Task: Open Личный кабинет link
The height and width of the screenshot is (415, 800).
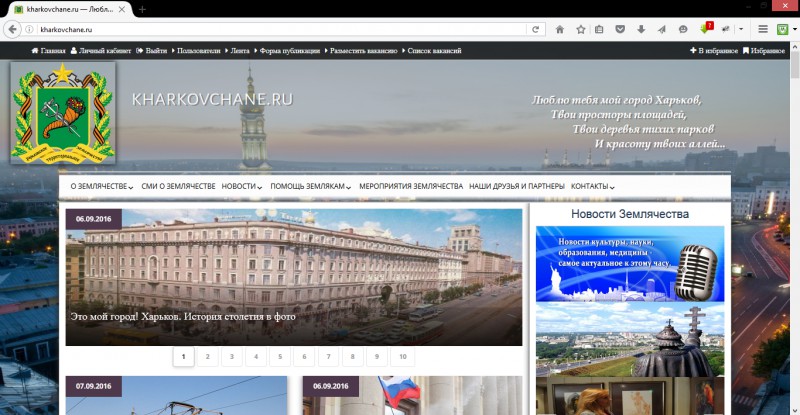Action: (x=101, y=51)
